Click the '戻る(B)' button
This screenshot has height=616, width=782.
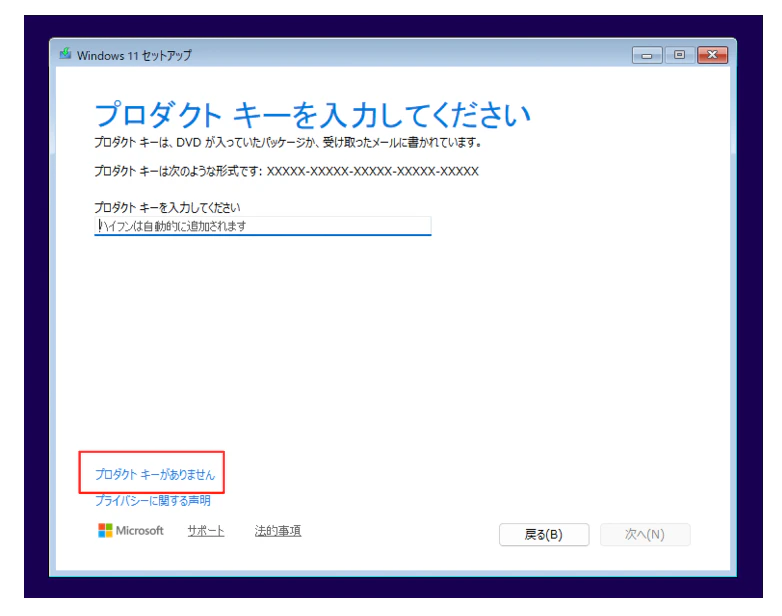click(544, 535)
